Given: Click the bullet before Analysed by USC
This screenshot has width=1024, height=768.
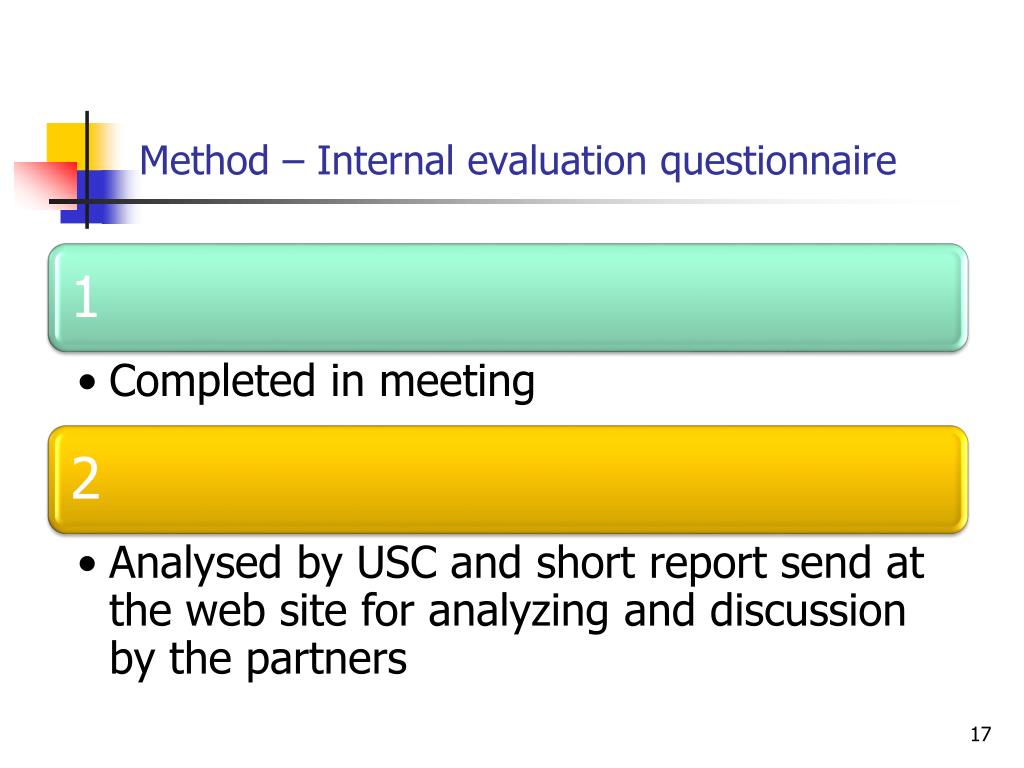Looking at the screenshot, I should pyautogui.click(x=87, y=564).
